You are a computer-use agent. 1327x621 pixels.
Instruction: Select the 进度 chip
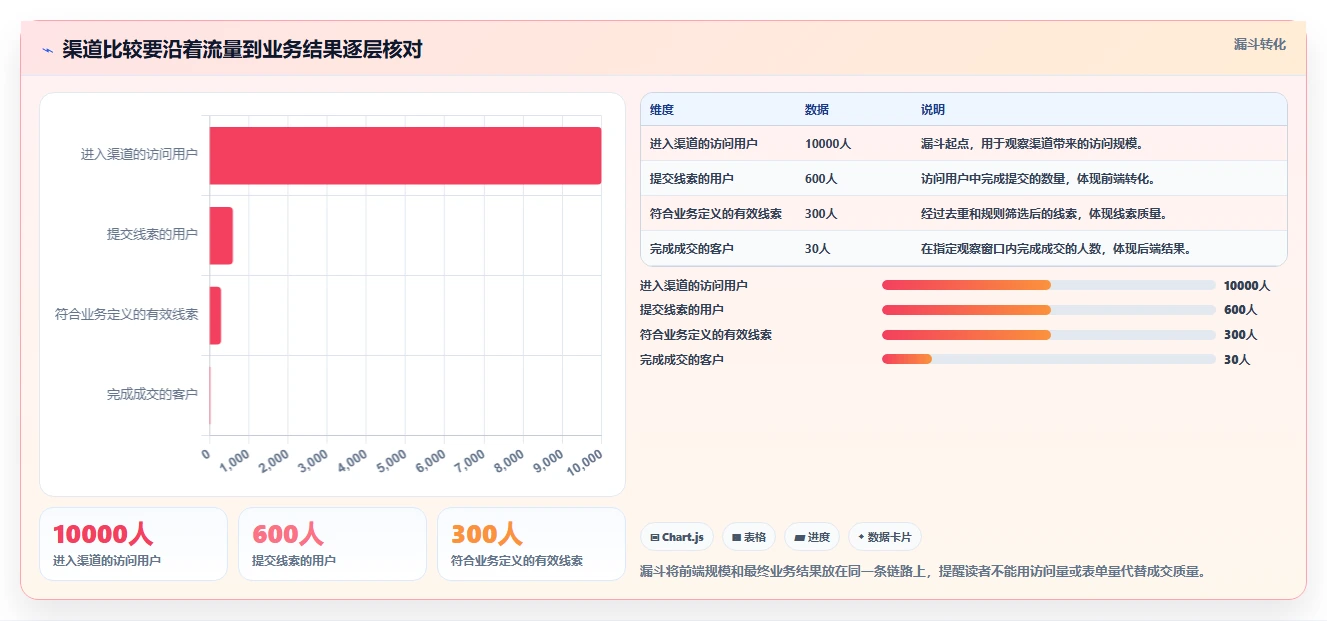click(812, 537)
